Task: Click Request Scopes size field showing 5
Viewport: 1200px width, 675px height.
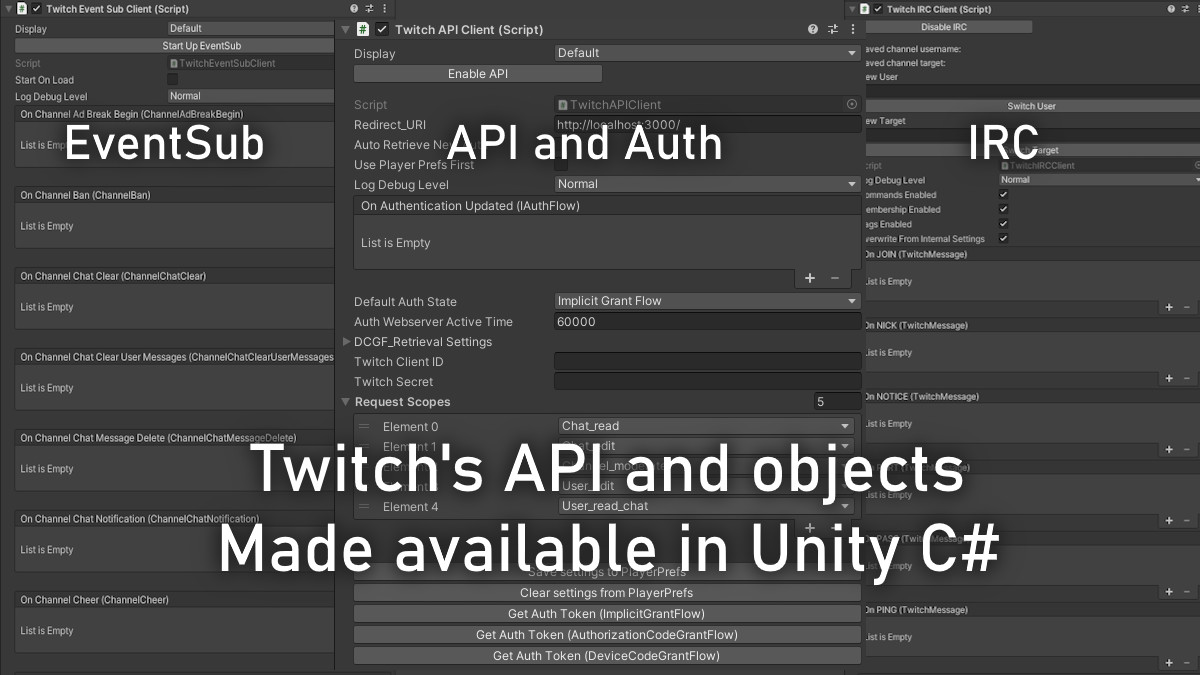Action: click(836, 402)
